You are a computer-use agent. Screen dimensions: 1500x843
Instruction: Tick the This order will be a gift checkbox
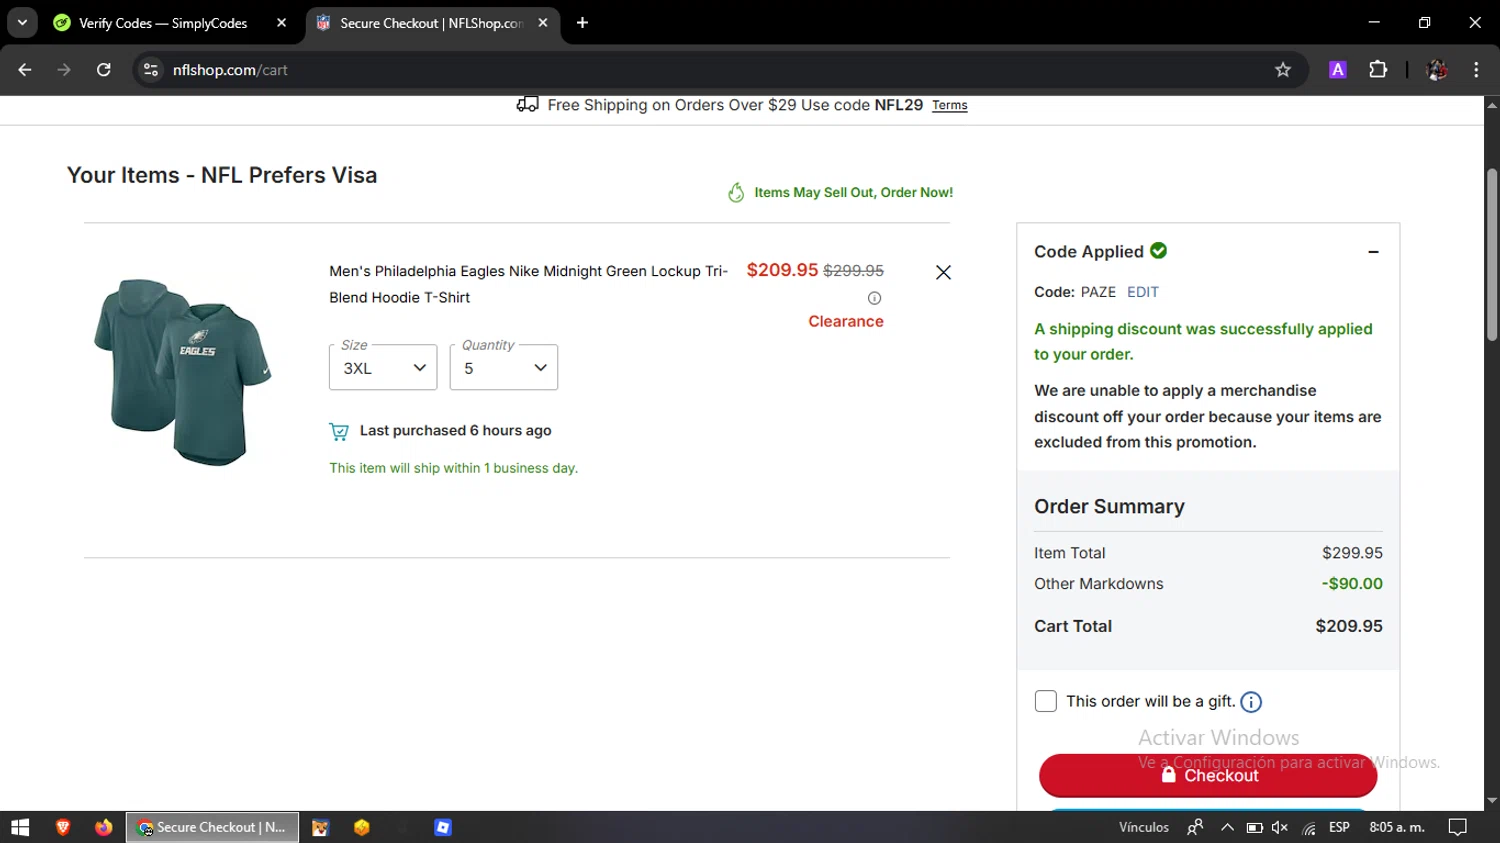1046,702
